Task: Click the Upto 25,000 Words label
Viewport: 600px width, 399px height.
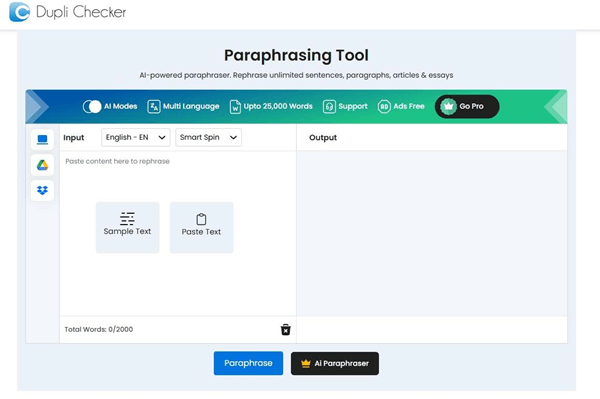Action: click(278, 106)
